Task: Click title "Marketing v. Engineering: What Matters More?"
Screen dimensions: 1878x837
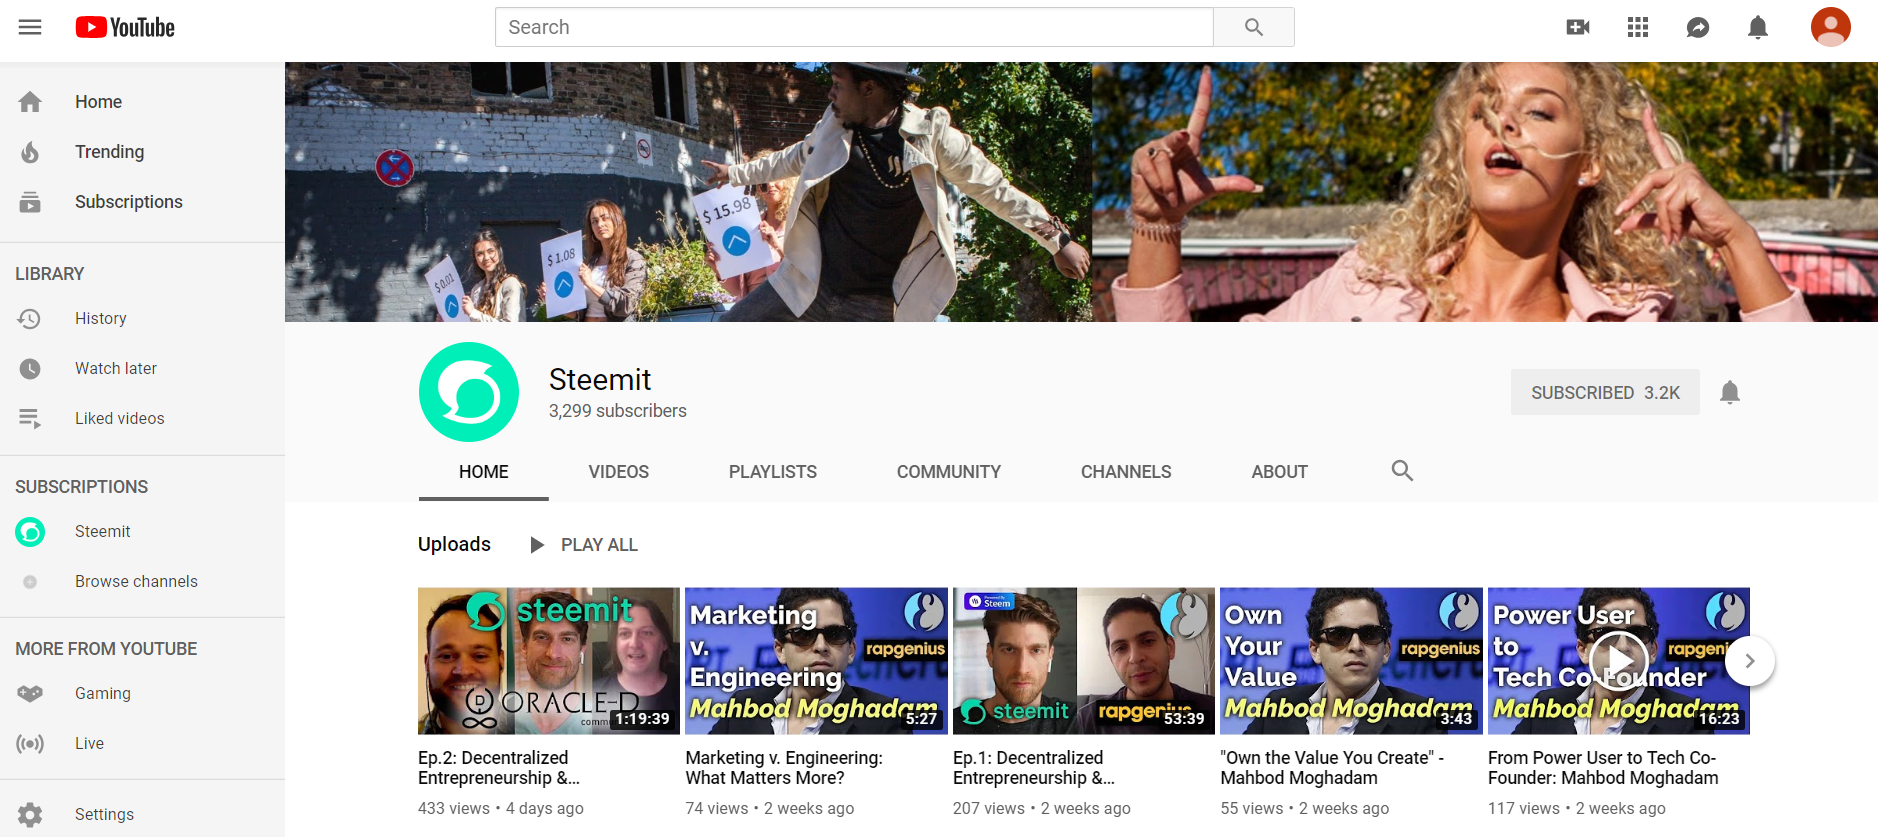Action: (784, 768)
